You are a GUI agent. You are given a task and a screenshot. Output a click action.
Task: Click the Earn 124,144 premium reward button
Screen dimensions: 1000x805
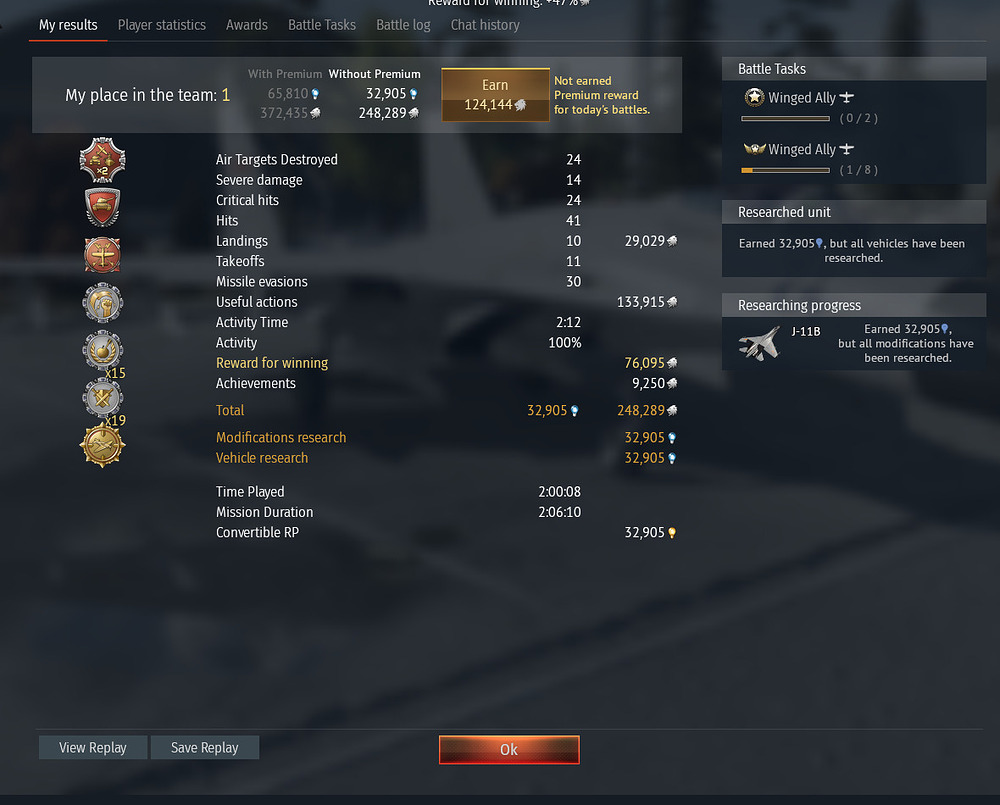pyautogui.click(x=496, y=94)
